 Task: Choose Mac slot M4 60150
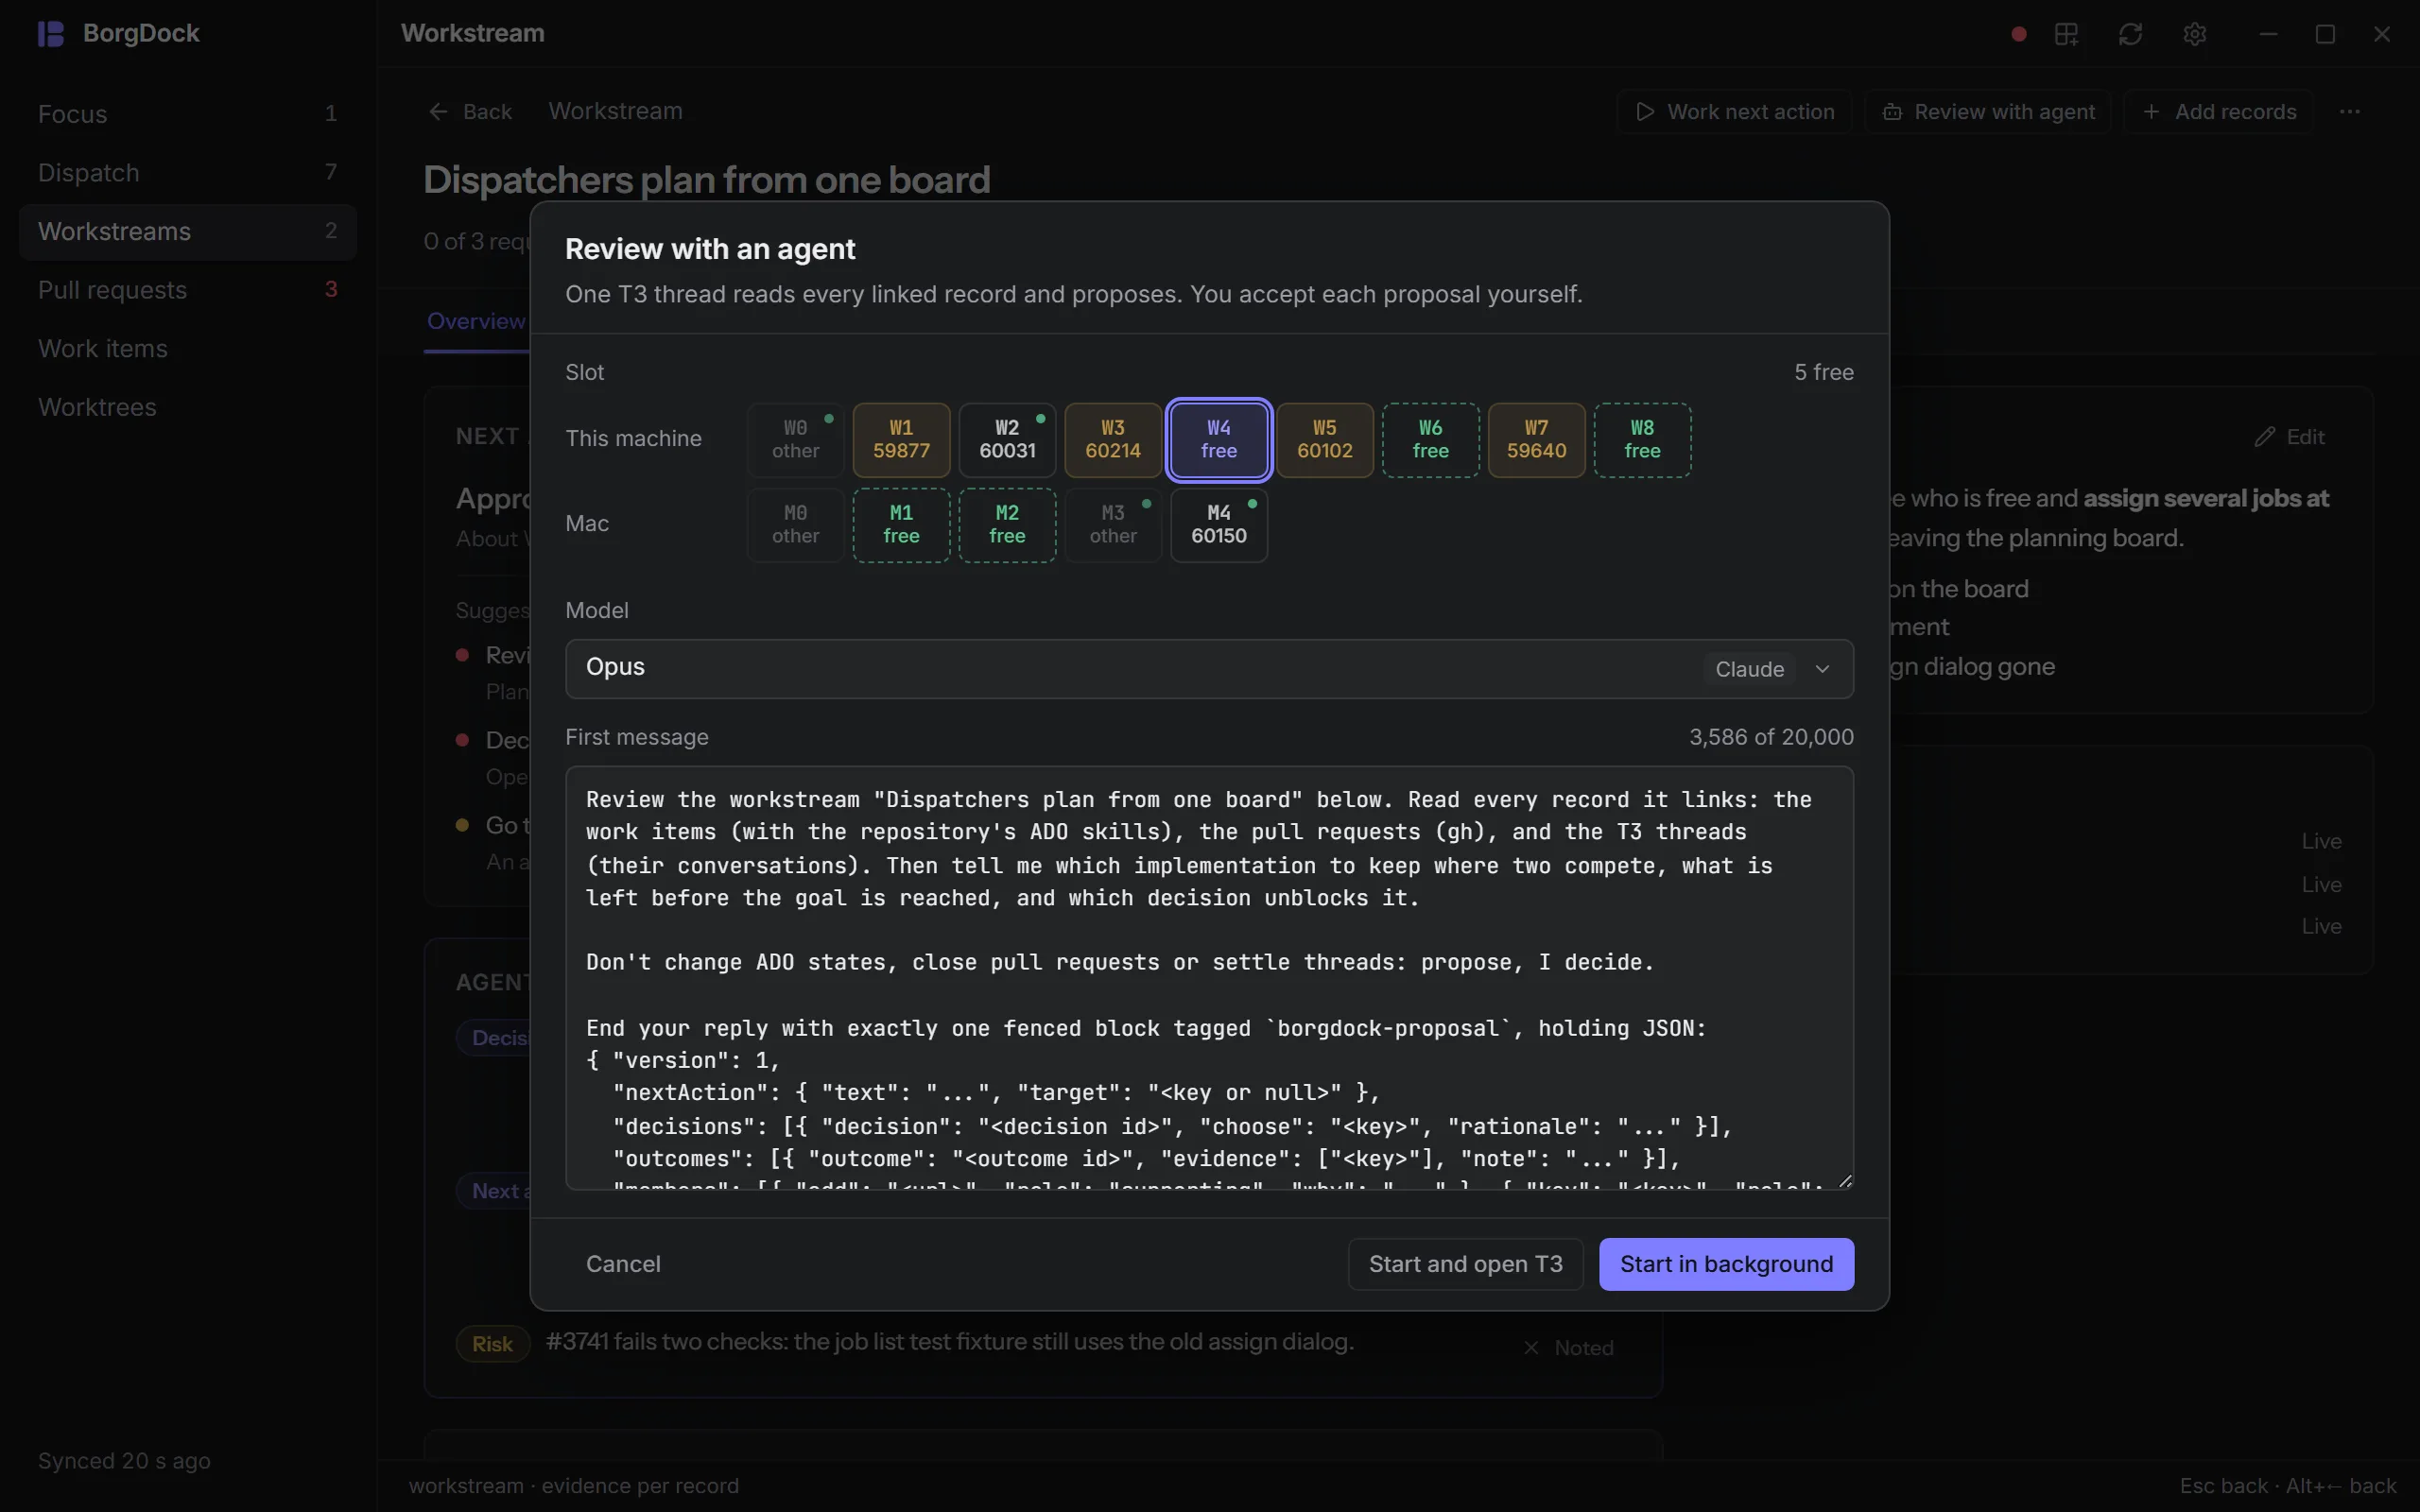1219,525
